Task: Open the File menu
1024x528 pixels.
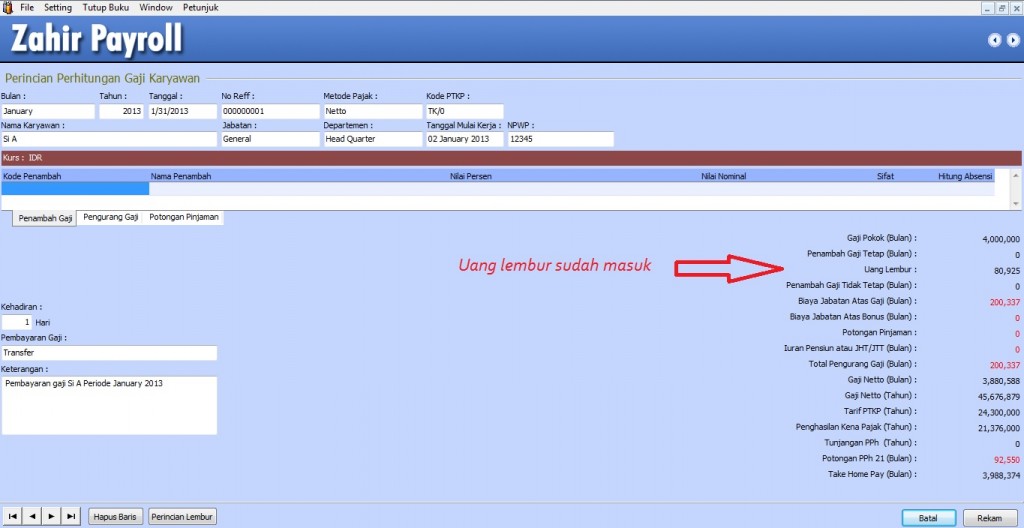Action: coord(27,7)
